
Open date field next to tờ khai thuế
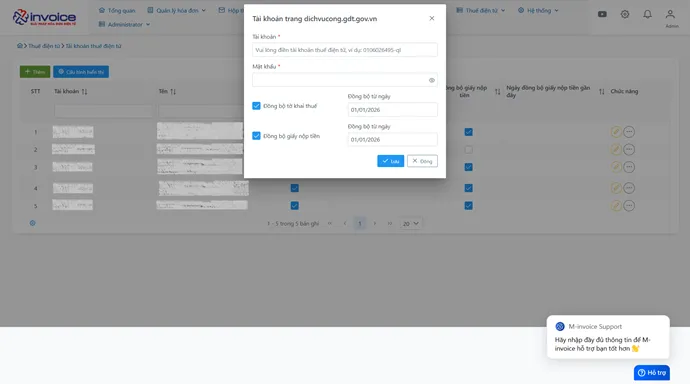click(393, 110)
